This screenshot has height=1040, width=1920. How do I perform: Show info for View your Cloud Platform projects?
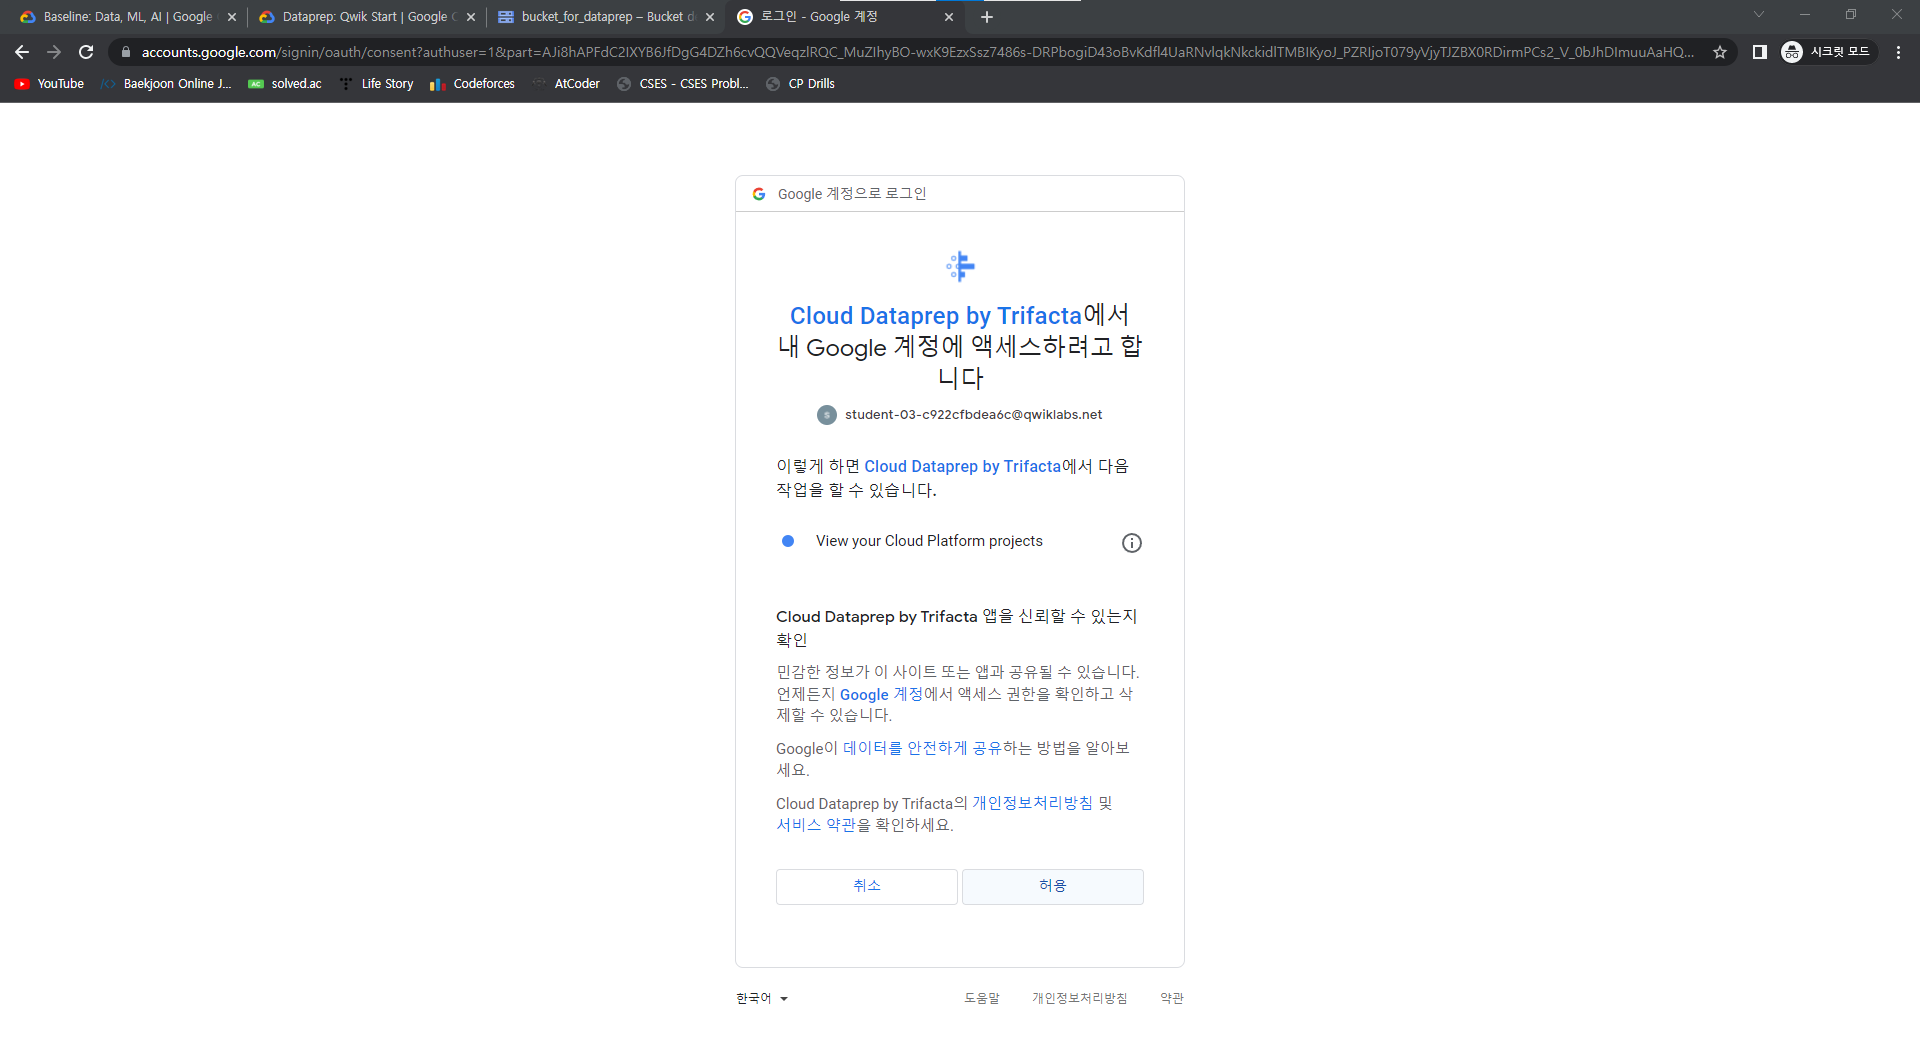coord(1132,543)
